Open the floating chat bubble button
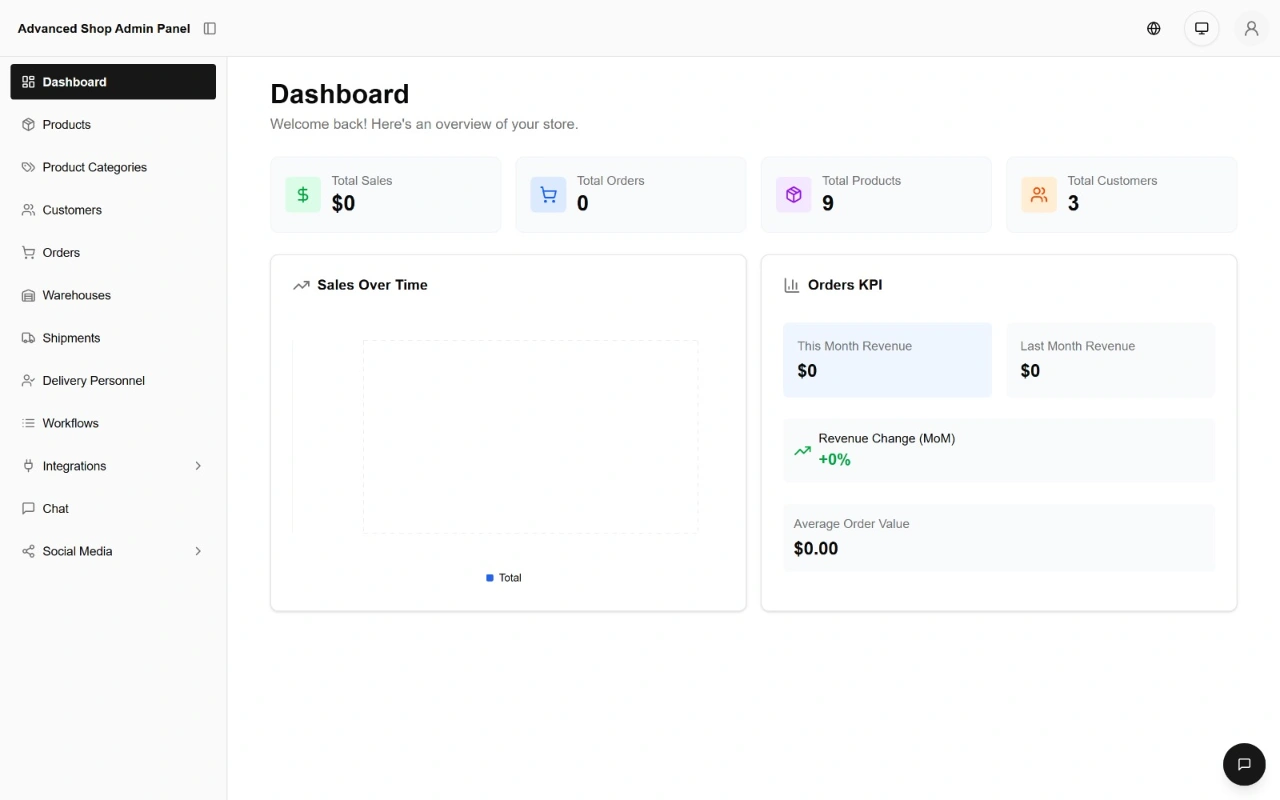 tap(1244, 764)
